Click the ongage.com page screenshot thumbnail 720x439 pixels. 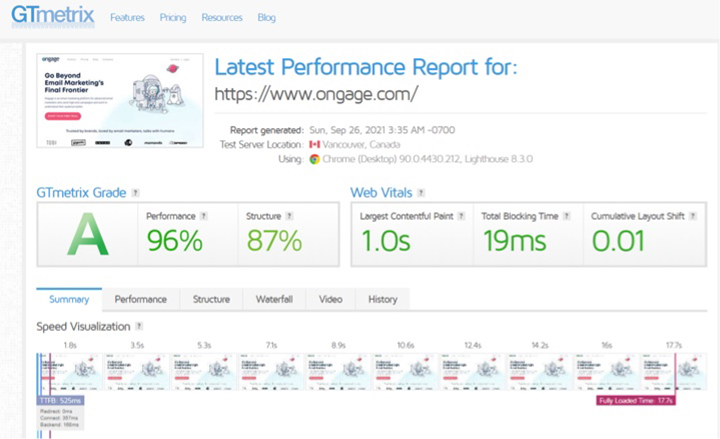(120, 102)
